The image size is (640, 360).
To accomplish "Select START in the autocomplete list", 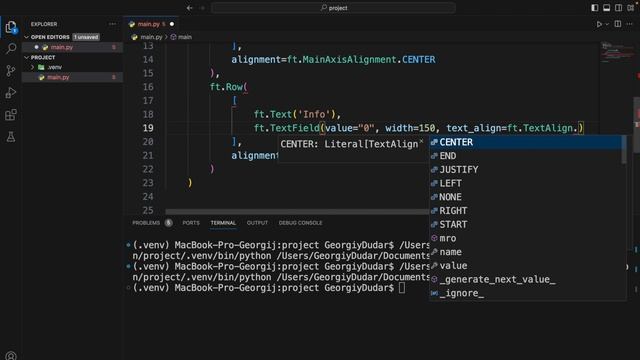I will [526, 224].
